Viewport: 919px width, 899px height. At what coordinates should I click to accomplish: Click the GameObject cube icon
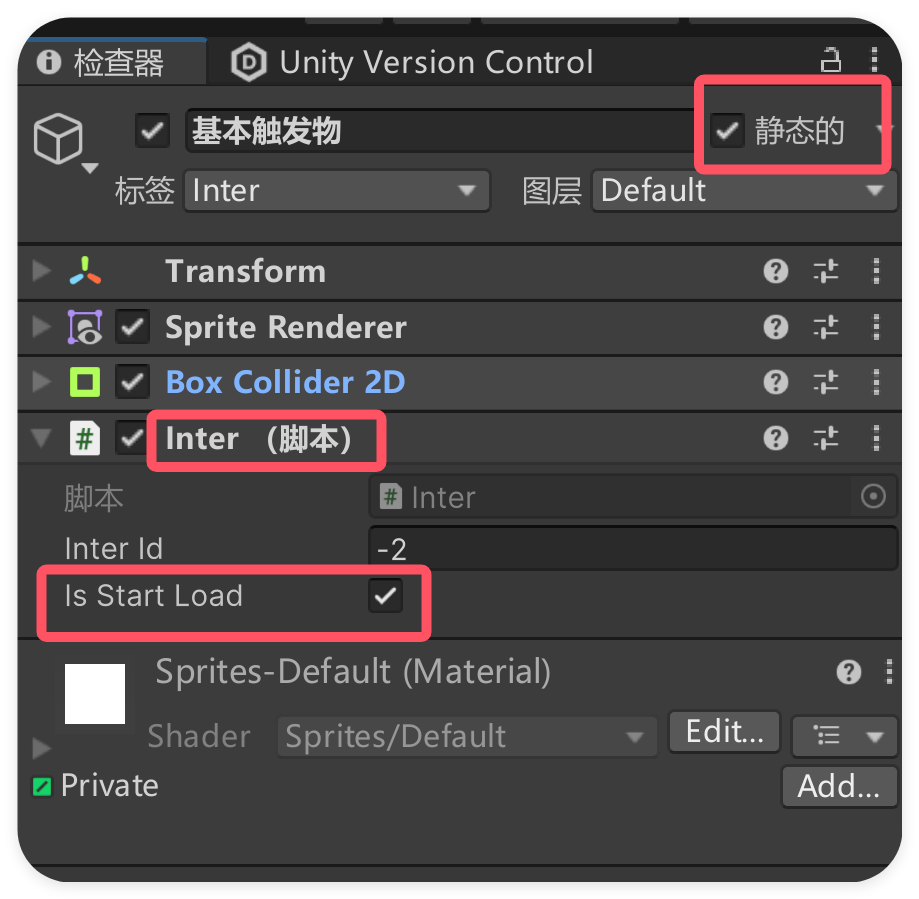tap(58, 138)
